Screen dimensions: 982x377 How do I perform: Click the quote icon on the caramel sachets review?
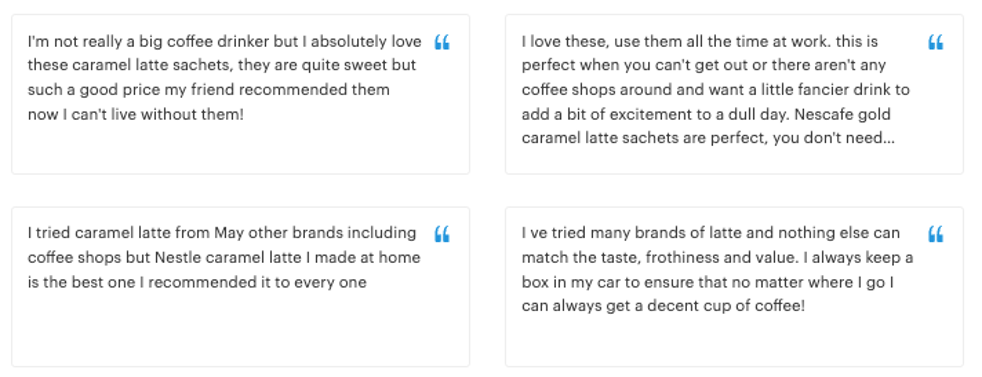point(442,43)
